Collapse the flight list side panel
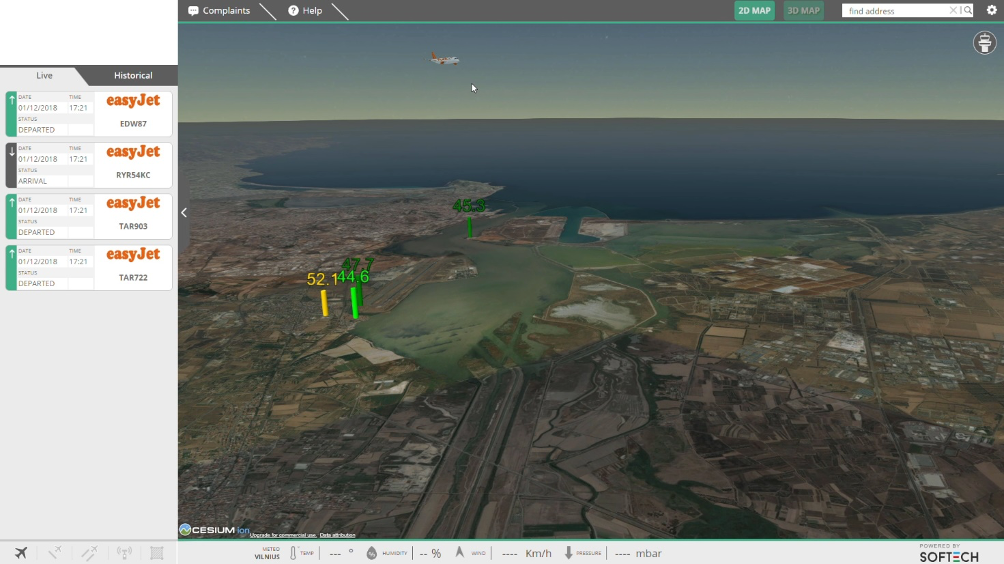The height and width of the screenshot is (564, 1004). (184, 212)
